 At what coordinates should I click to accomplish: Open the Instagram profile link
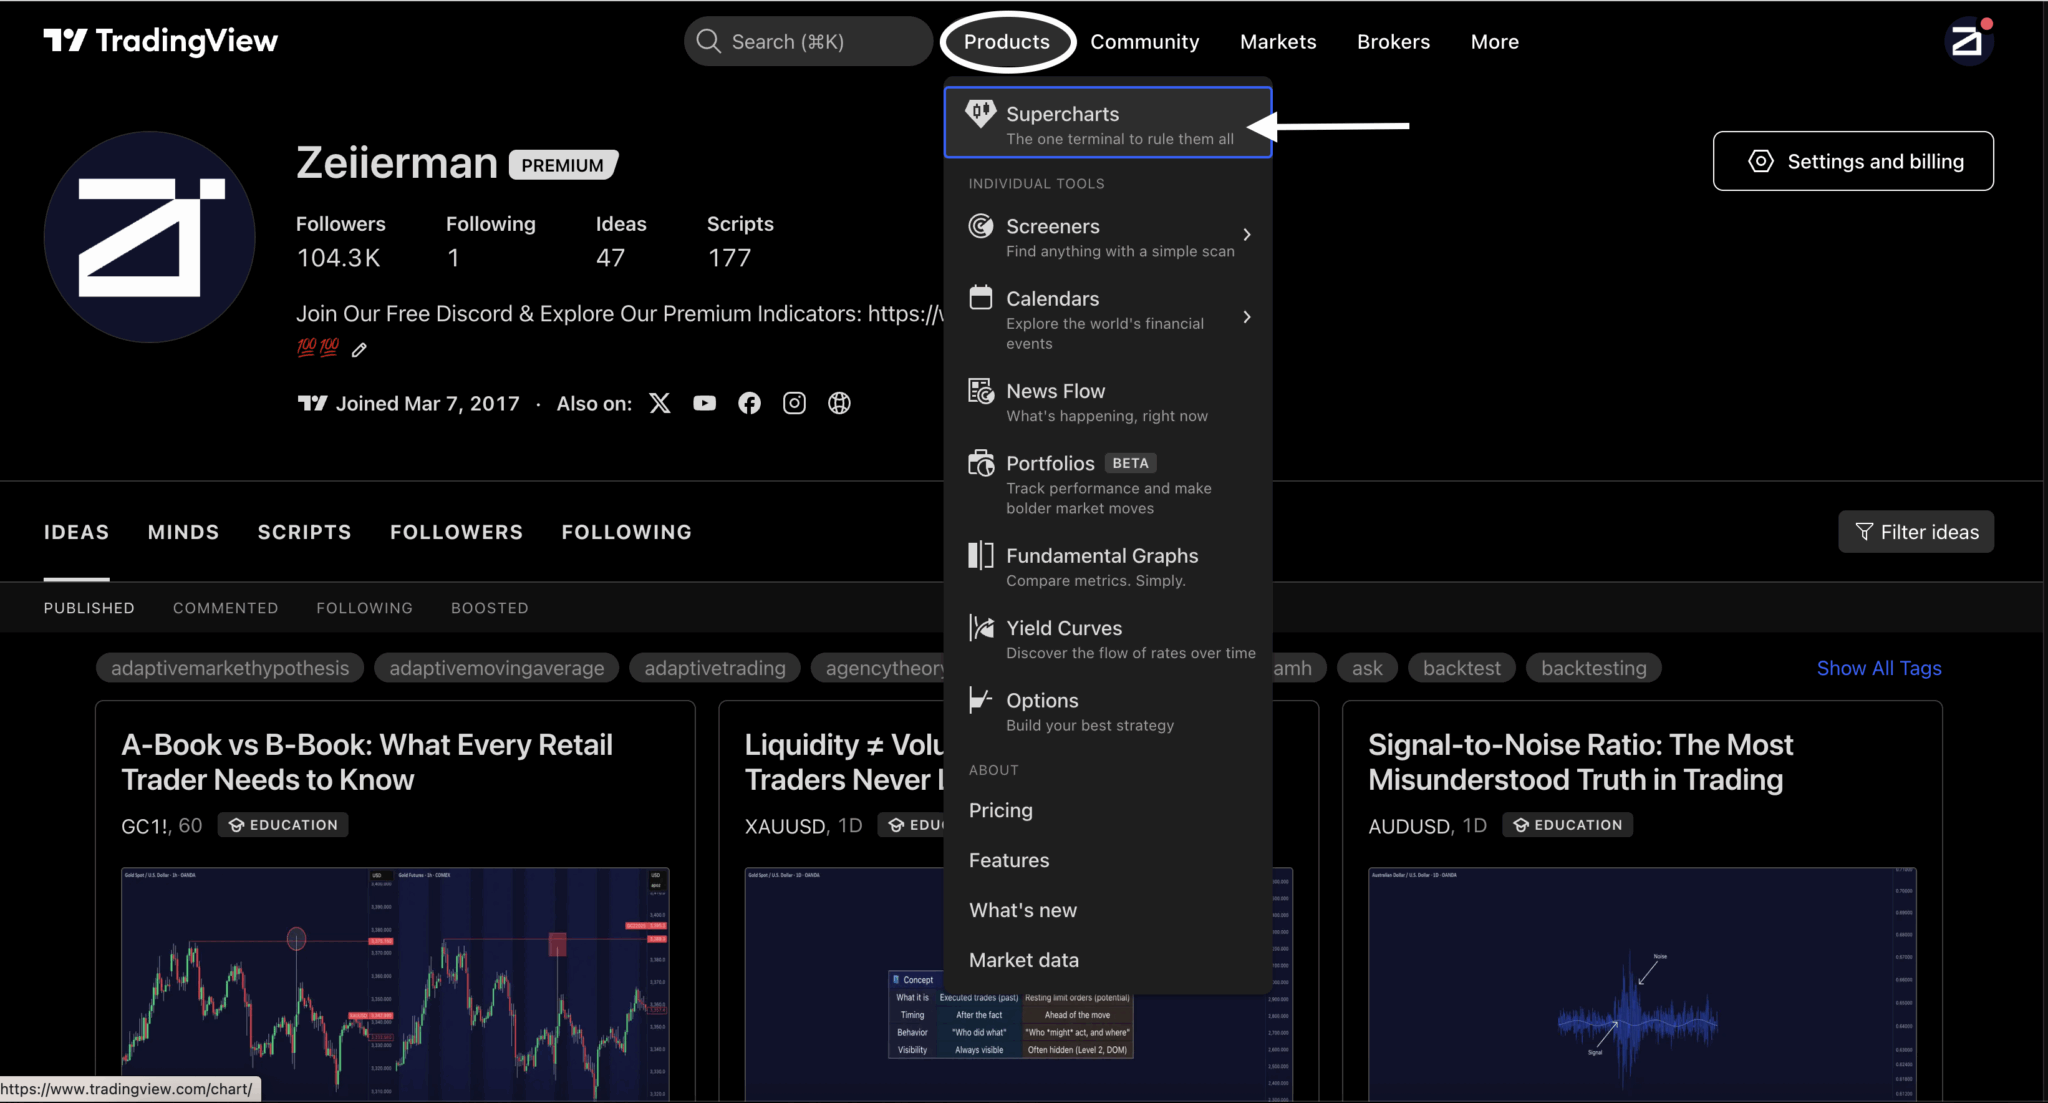point(794,403)
